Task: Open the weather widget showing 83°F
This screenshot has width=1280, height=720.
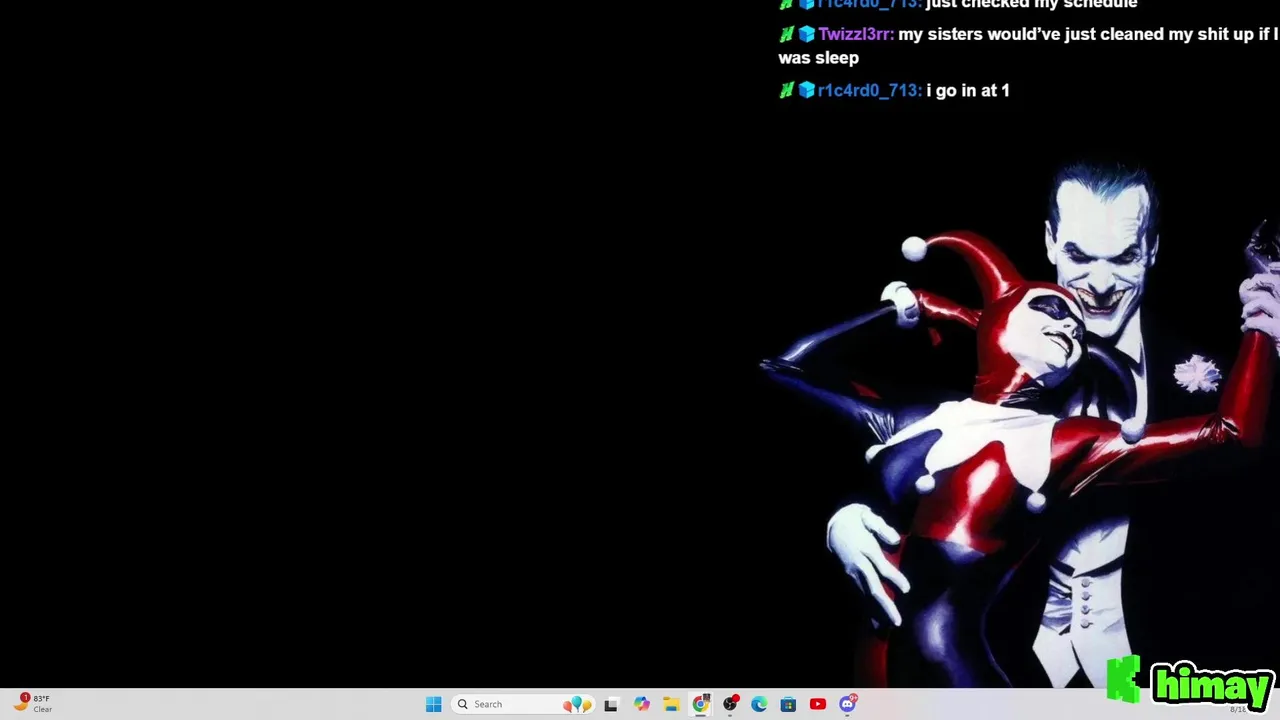Action: [33, 703]
